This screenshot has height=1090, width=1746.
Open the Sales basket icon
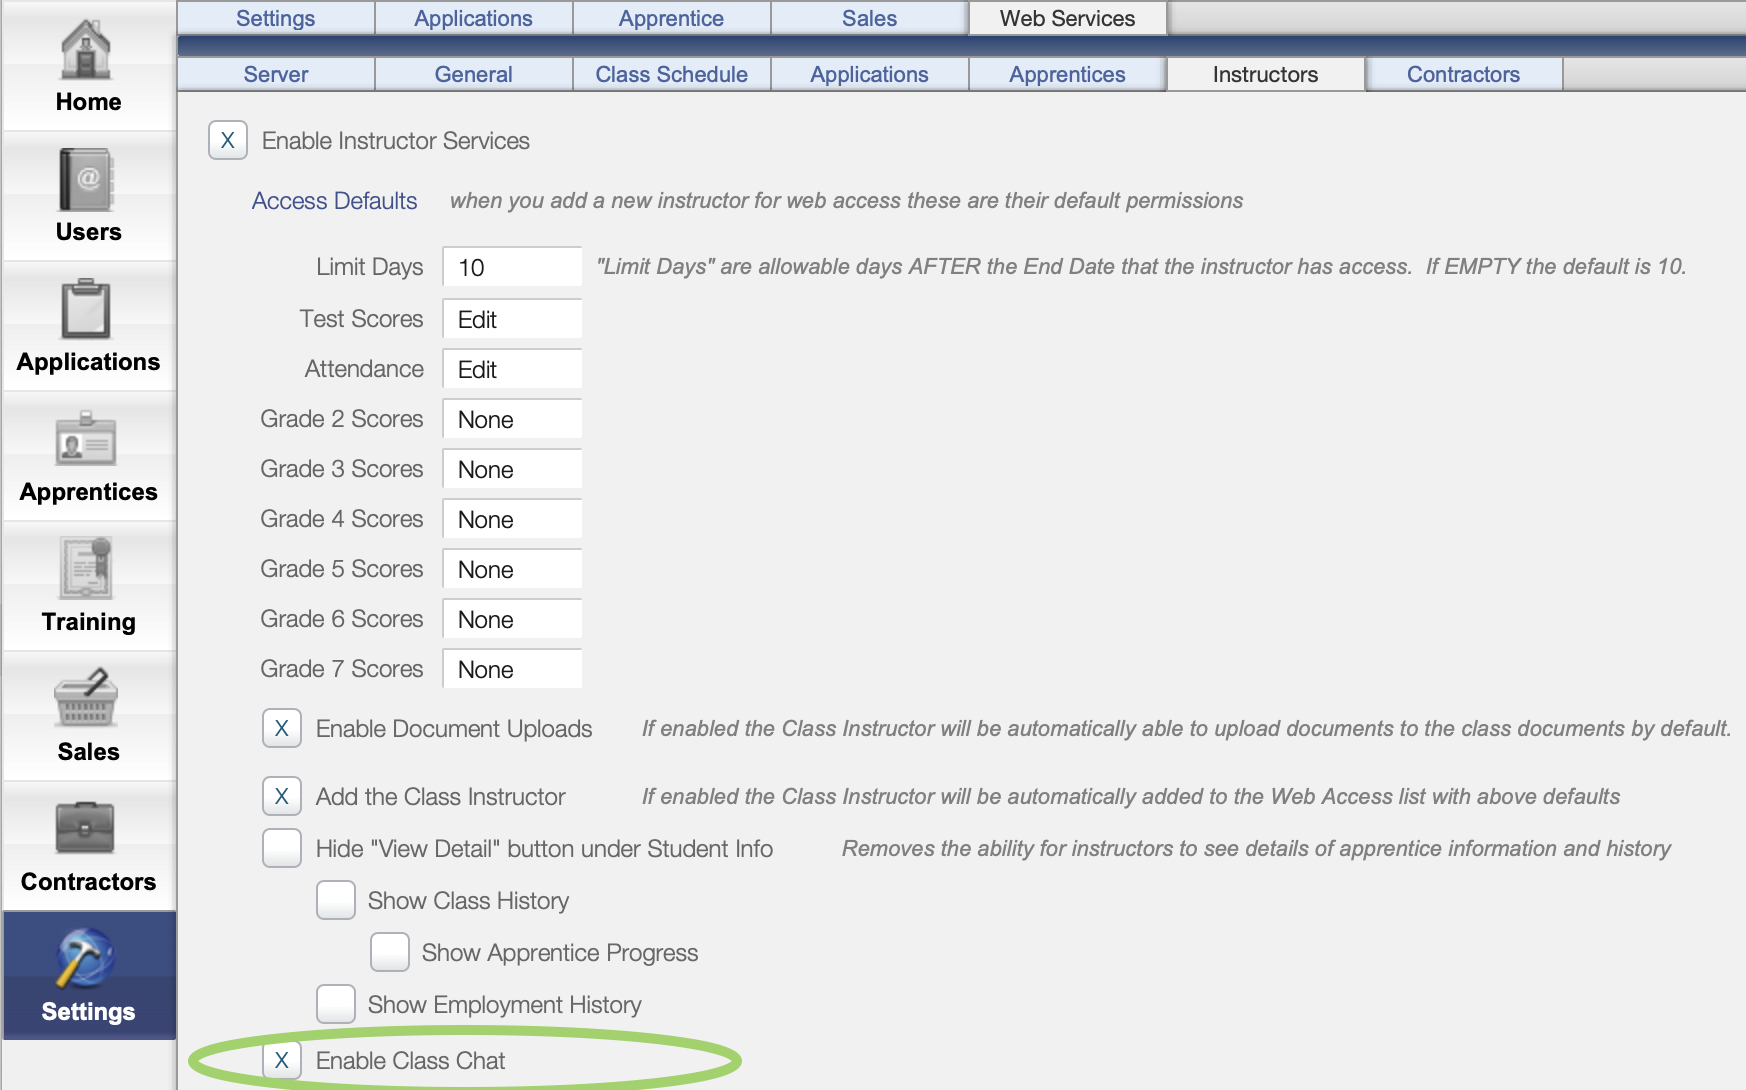point(88,699)
